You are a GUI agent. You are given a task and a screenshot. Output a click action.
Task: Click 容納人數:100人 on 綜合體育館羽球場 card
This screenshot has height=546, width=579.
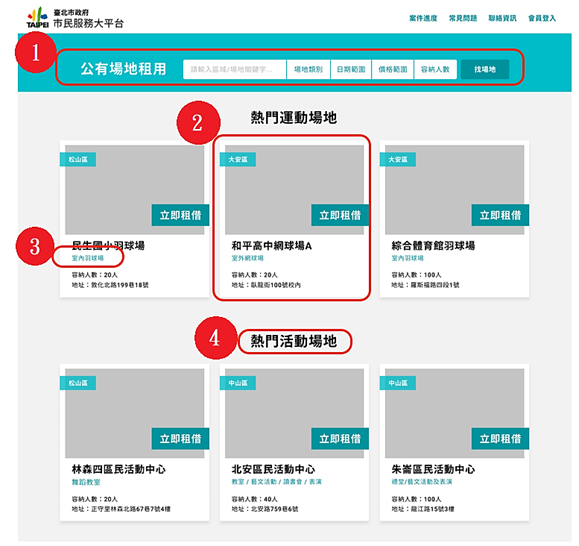coord(416,275)
